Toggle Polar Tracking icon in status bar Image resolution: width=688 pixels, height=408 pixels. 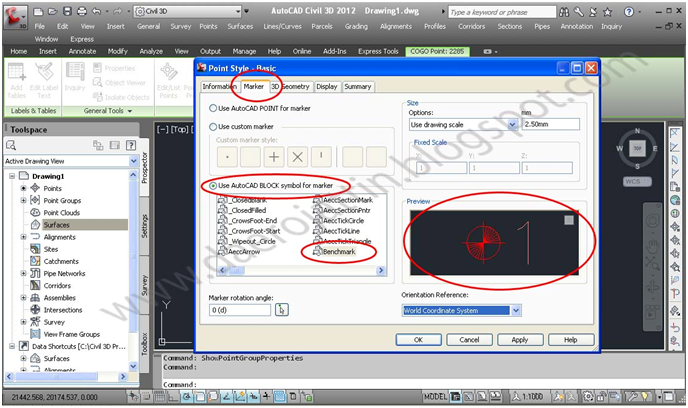(186, 397)
